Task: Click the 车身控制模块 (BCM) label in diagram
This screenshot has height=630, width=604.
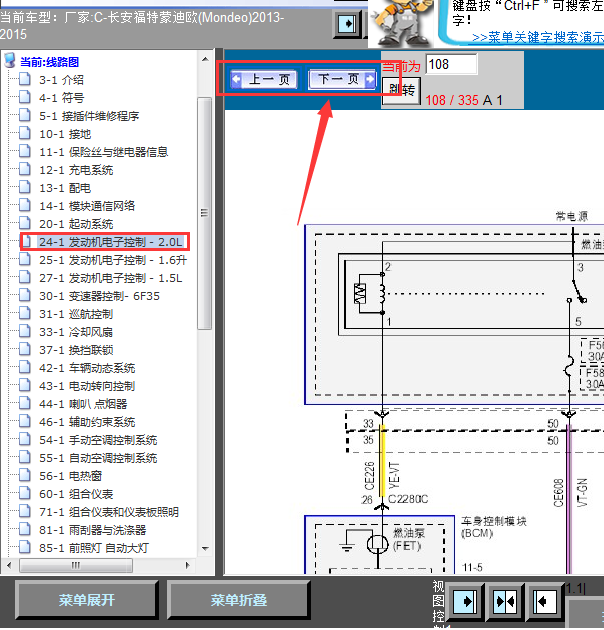Action: point(494,527)
